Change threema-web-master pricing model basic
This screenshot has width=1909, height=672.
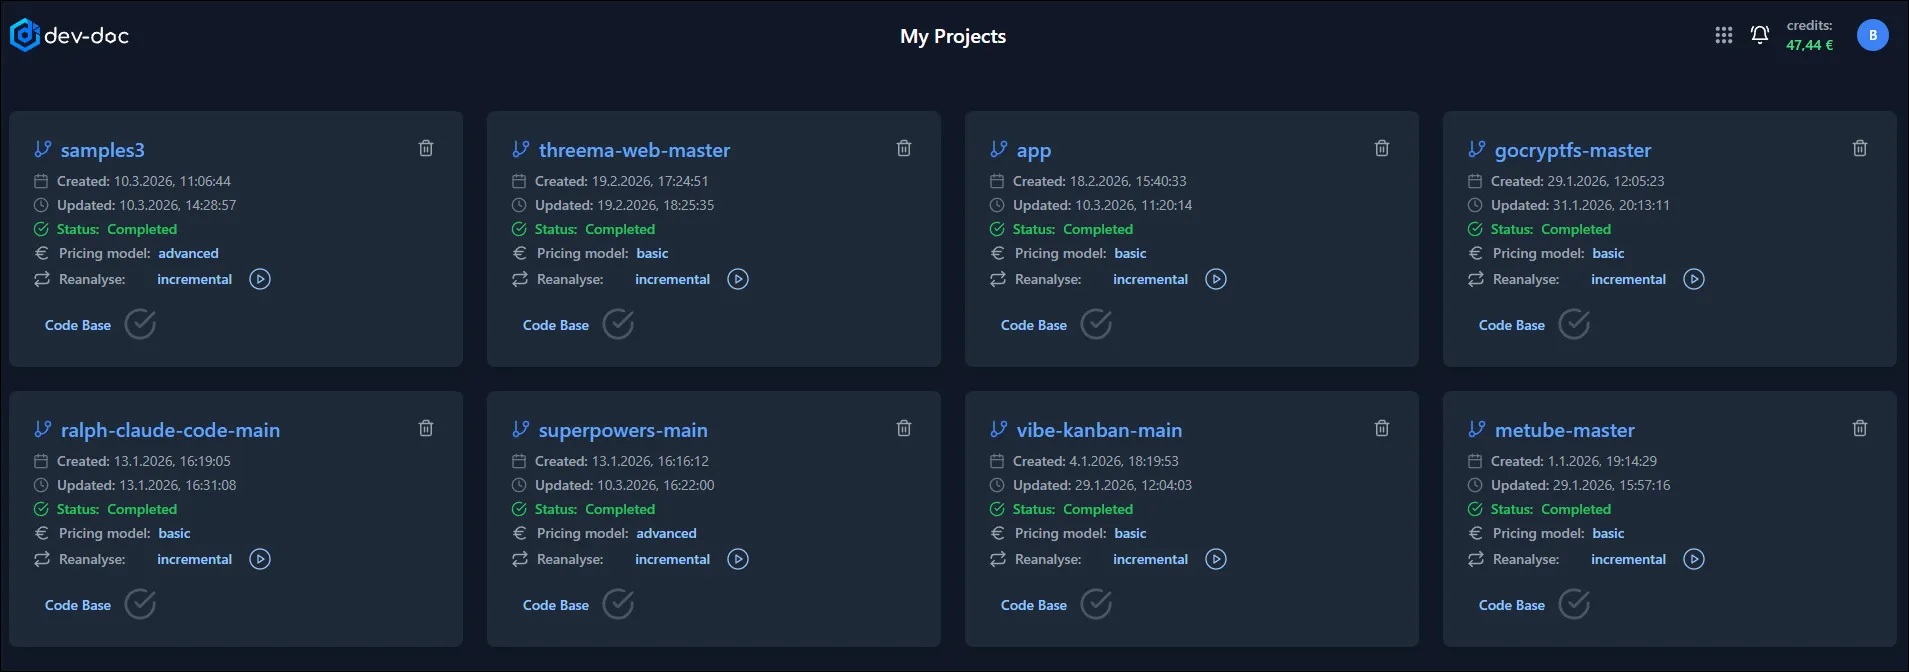pos(652,253)
